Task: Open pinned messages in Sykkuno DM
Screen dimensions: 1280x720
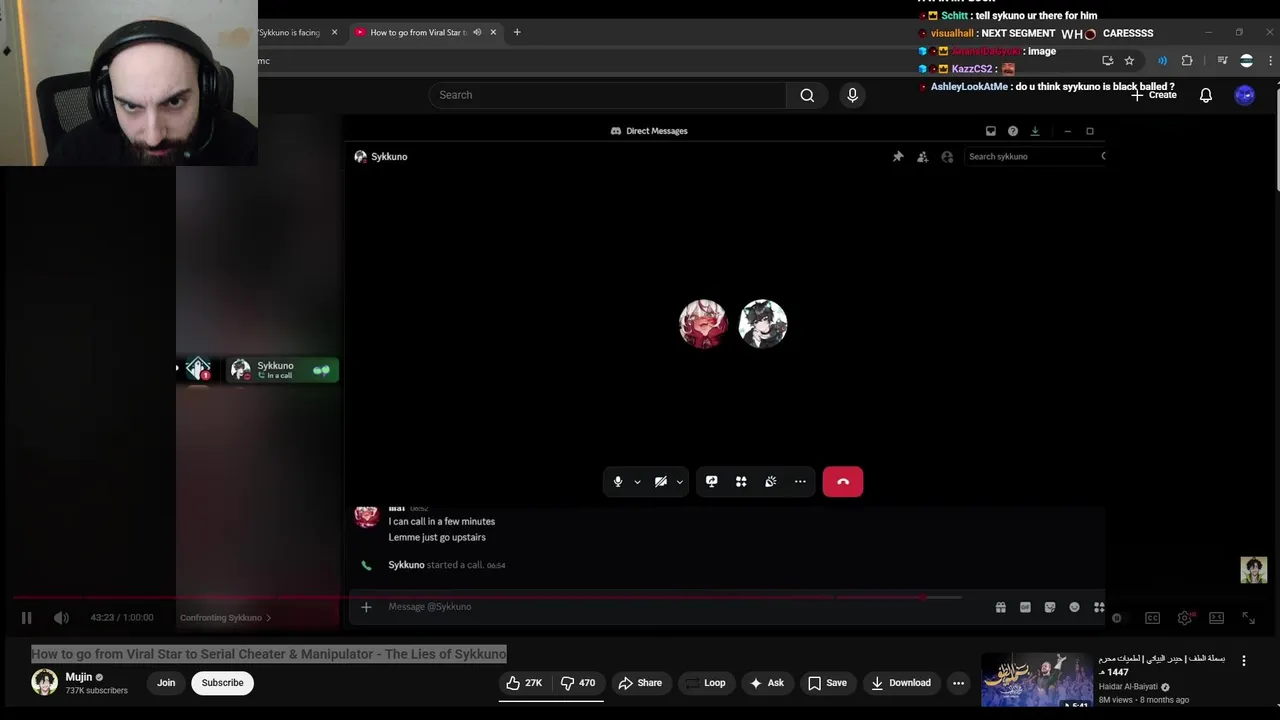Action: [x=898, y=157]
